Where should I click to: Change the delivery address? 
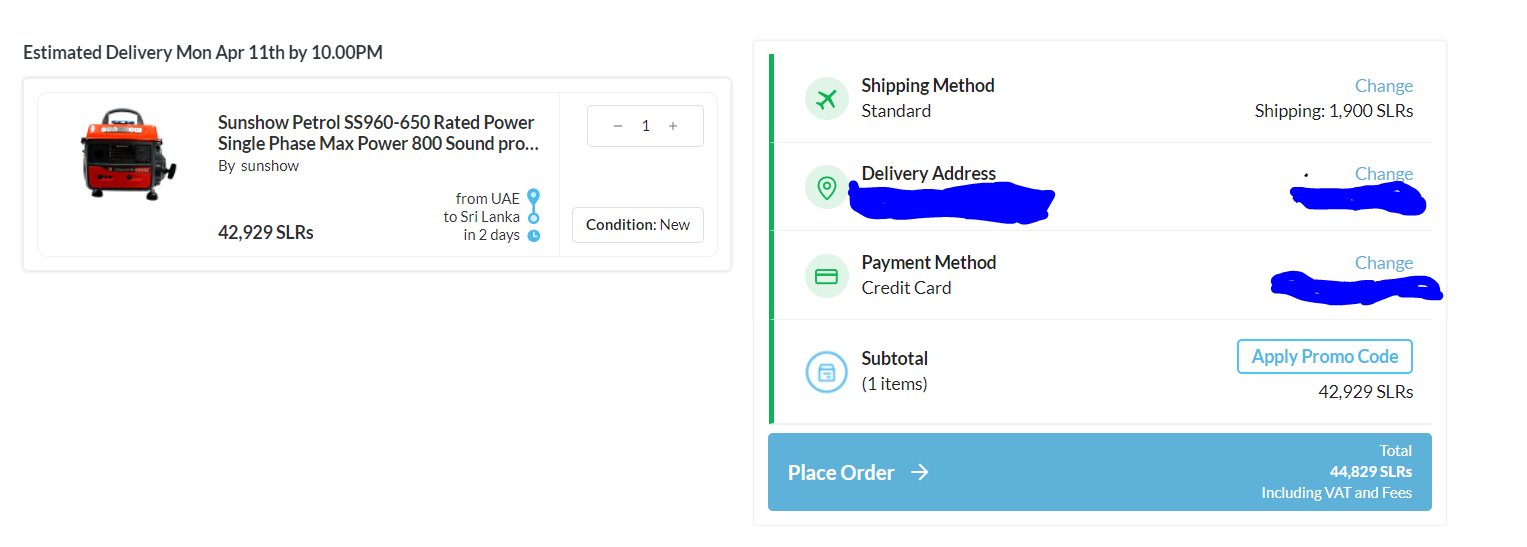pyautogui.click(x=1384, y=174)
